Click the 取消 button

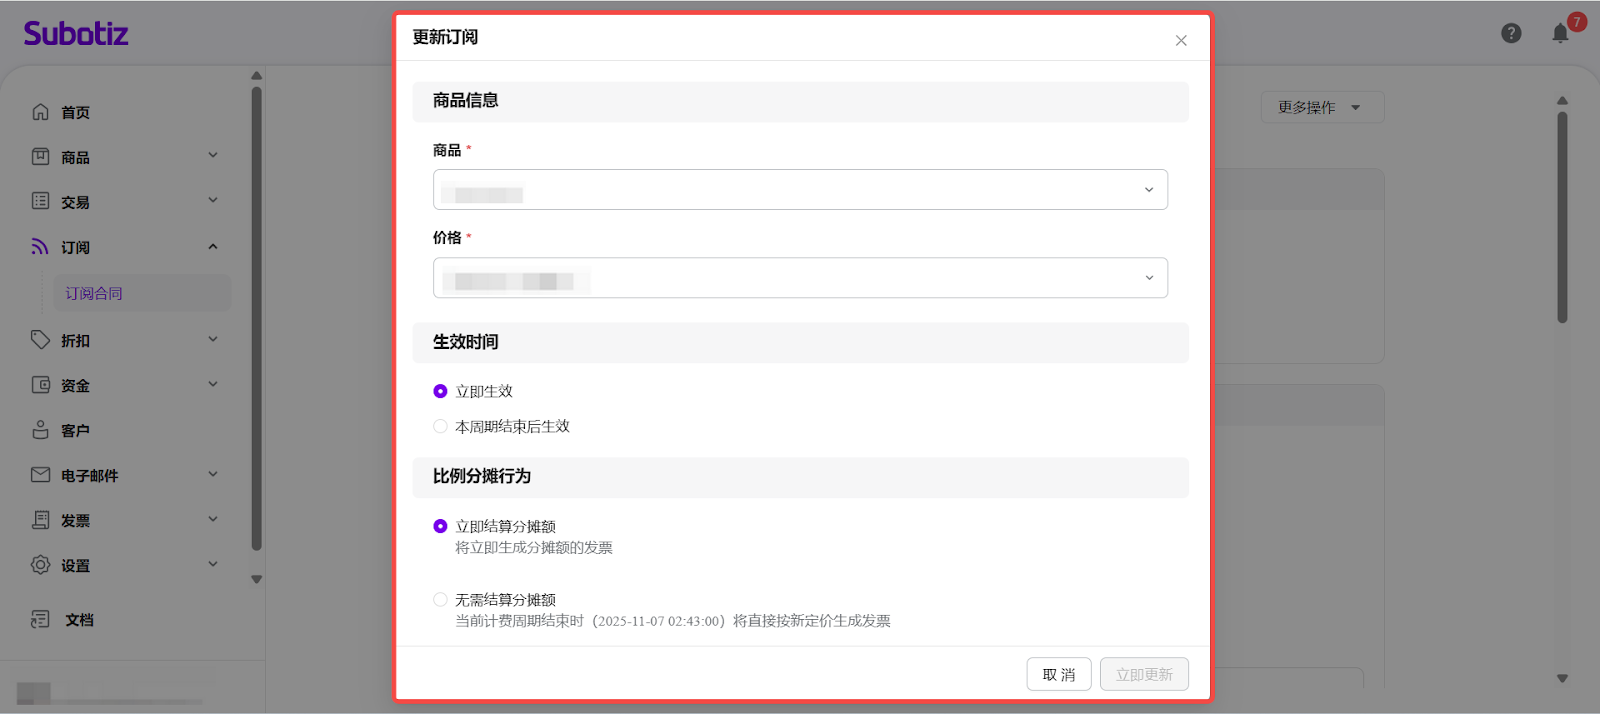pyautogui.click(x=1058, y=675)
